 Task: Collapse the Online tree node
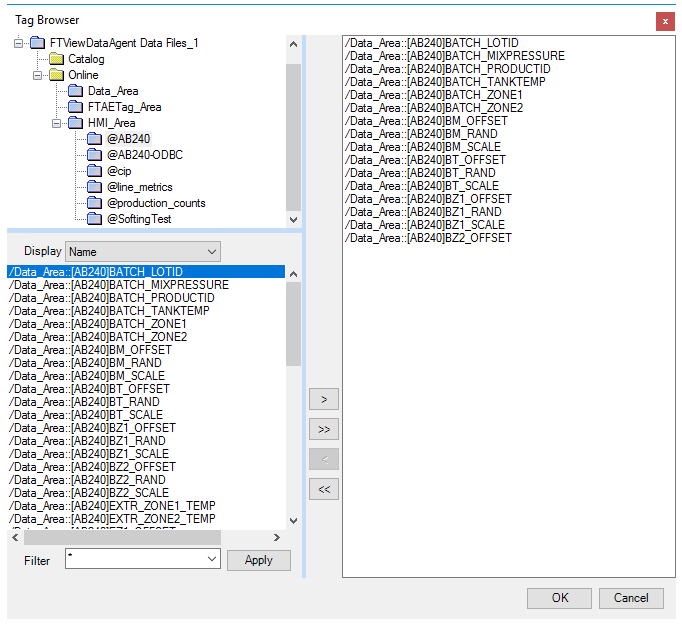click(38, 75)
